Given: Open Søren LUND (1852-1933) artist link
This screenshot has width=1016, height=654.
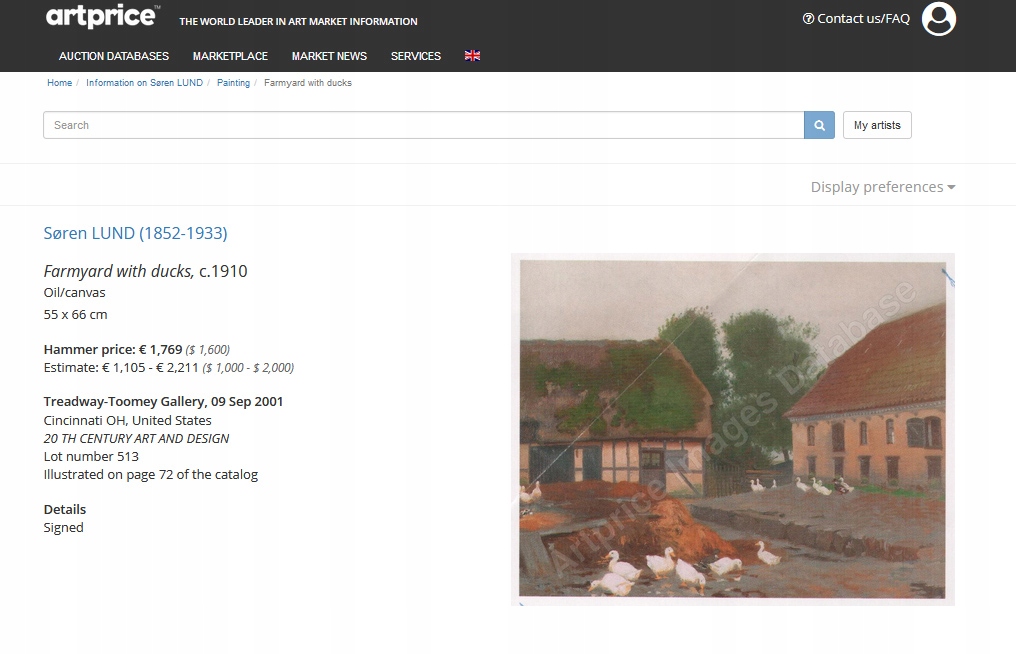Looking at the screenshot, I should point(135,233).
